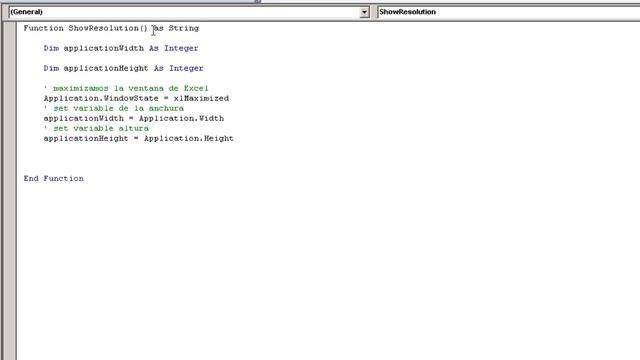Click the 'End Function' line
The image size is (640, 360).
coord(53,178)
